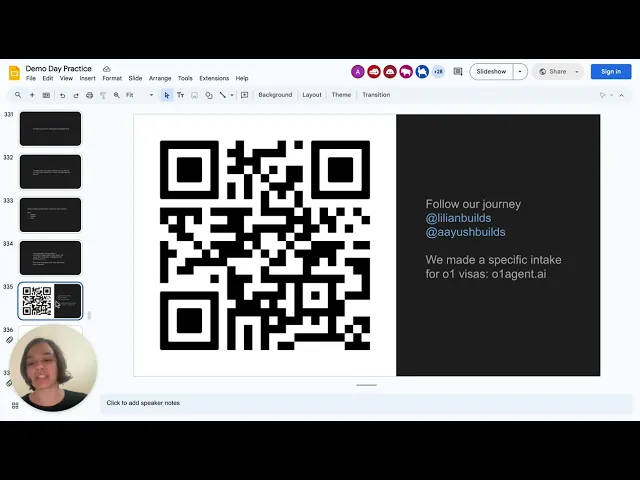Select slide 334 thumbnail

click(x=51, y=258)
